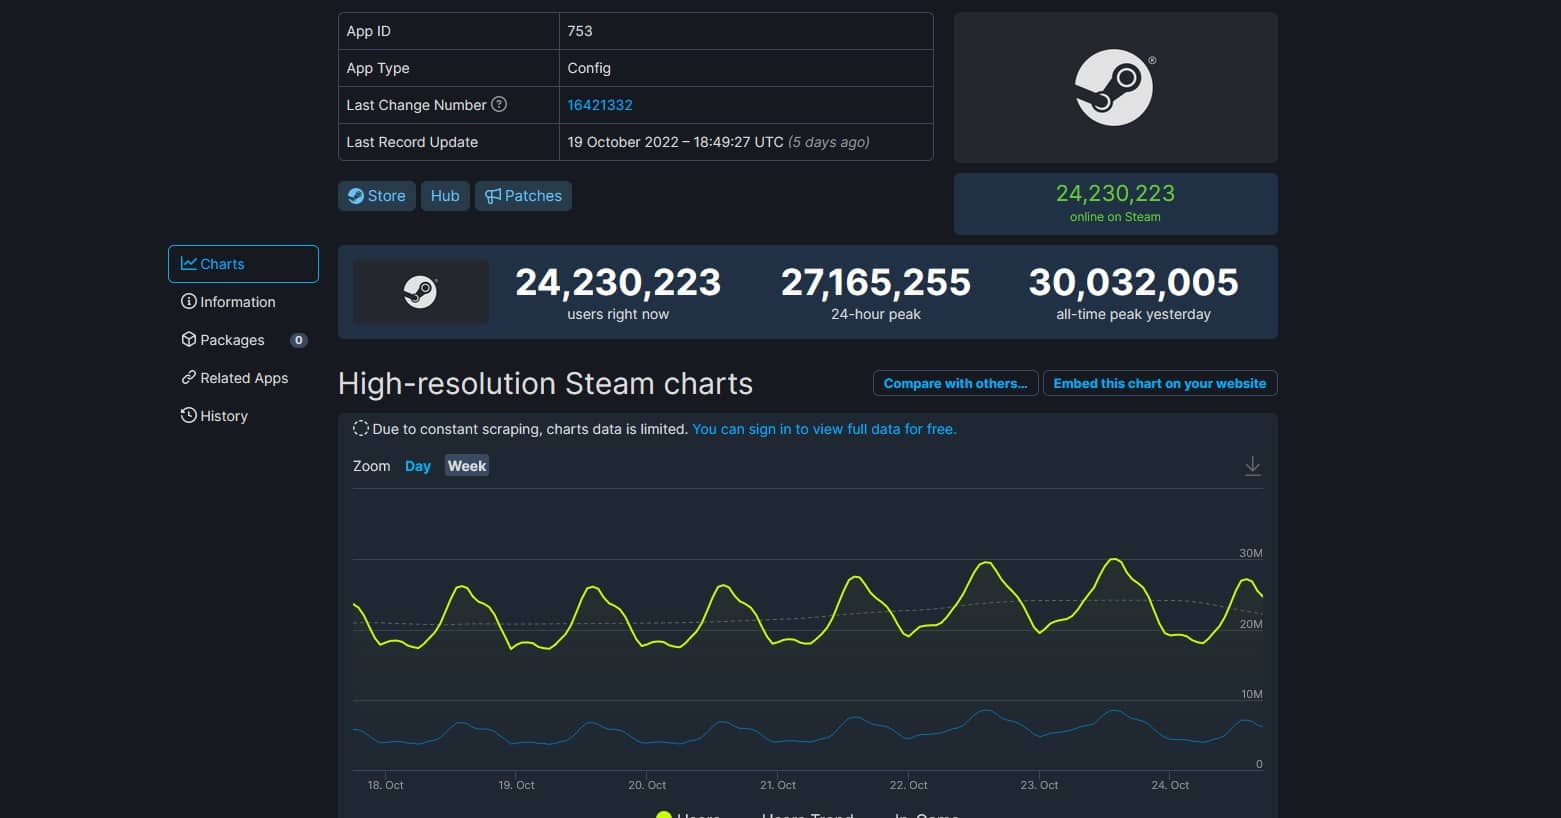Click the Hub button
The height and width of the screenshot is (818, 1561).
click(445, 196)
